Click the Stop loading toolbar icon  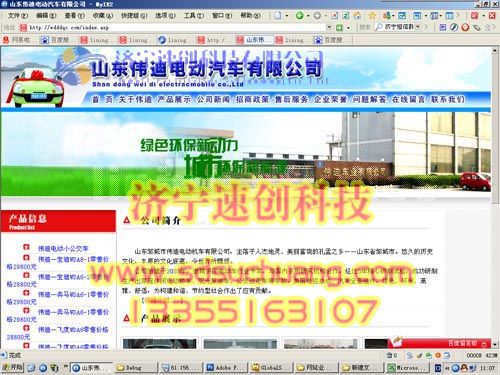pos(335,15)
